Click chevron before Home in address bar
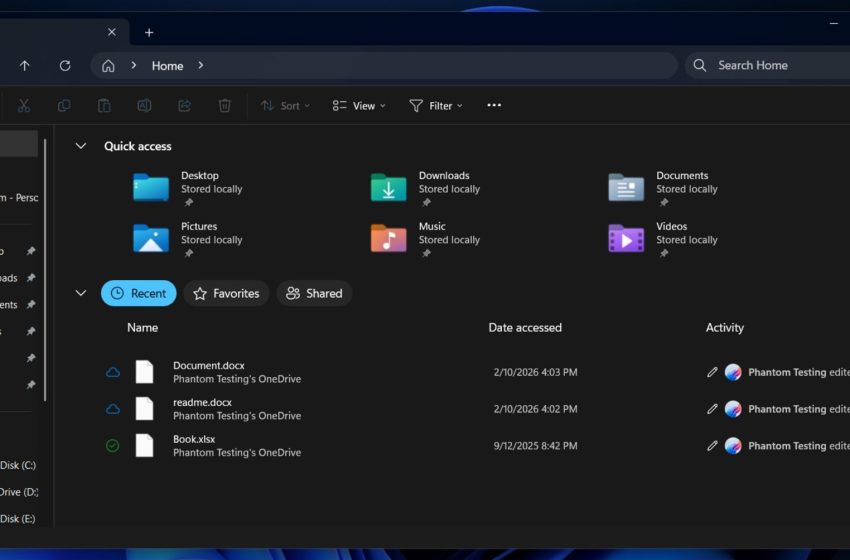This screenshot has height=560, width=850. (x=133, y=65)
